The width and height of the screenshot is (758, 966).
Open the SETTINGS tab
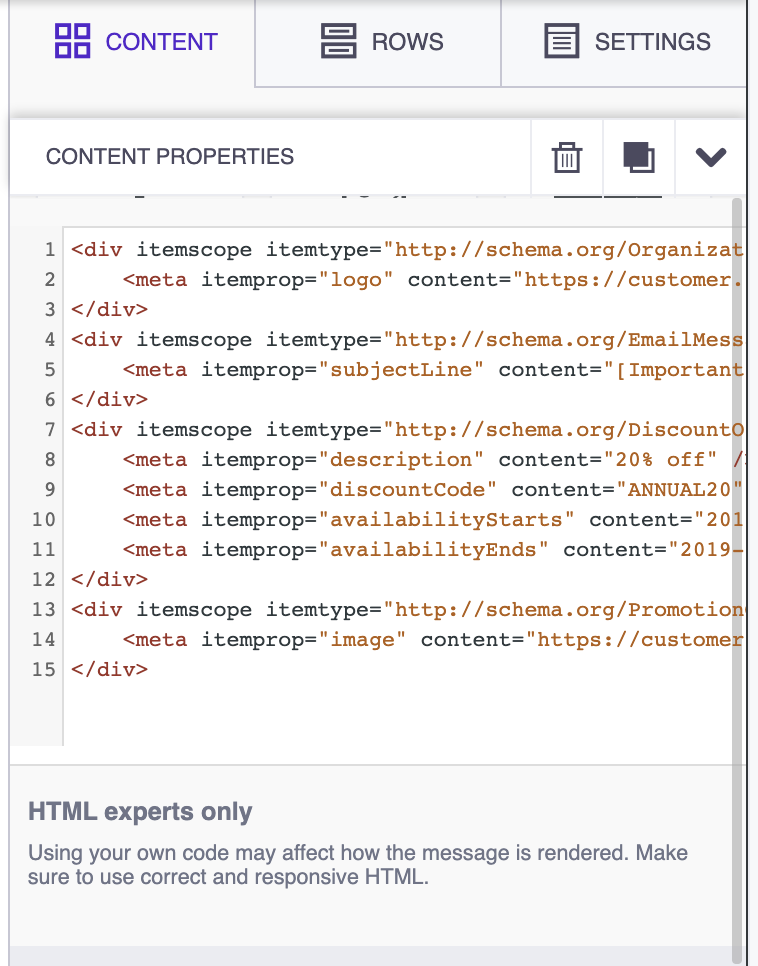652,42
